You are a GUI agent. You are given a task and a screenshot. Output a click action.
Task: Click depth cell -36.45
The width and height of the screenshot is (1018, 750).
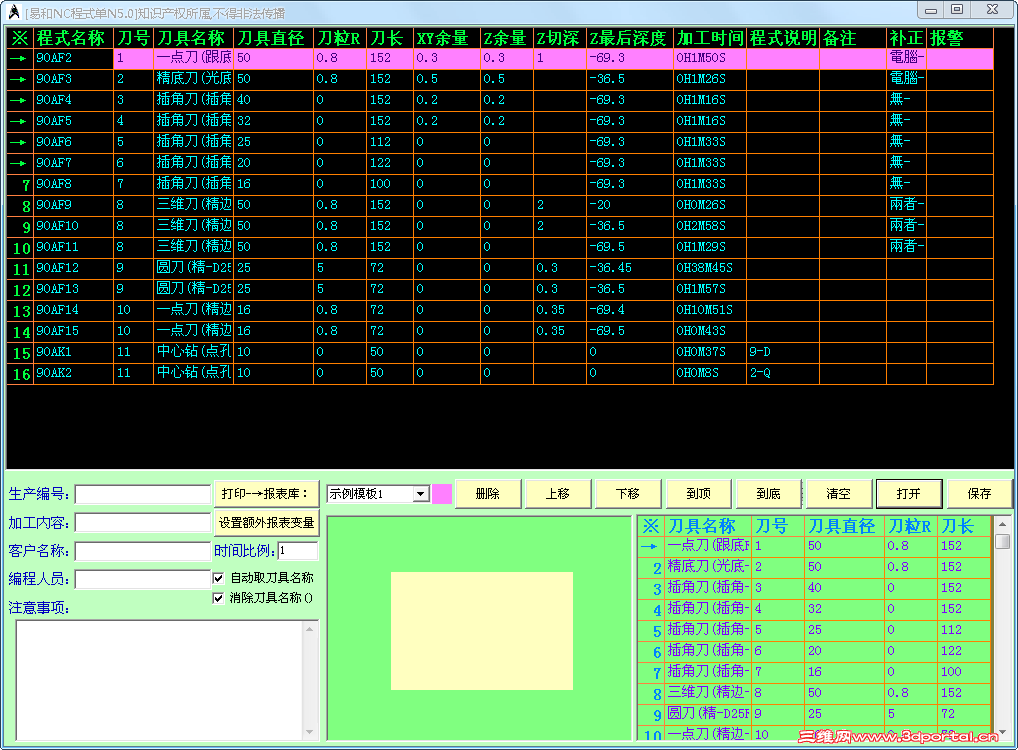tap(630, 268)
